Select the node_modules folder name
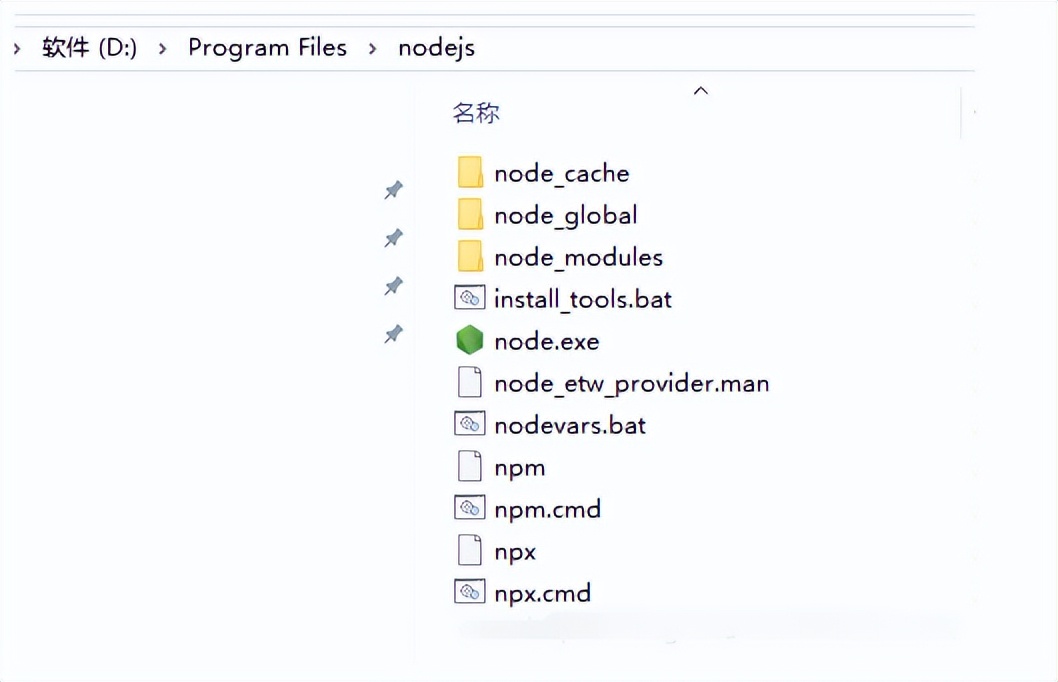Viewport: 1058px width, 682px height. tap(578, 257)
